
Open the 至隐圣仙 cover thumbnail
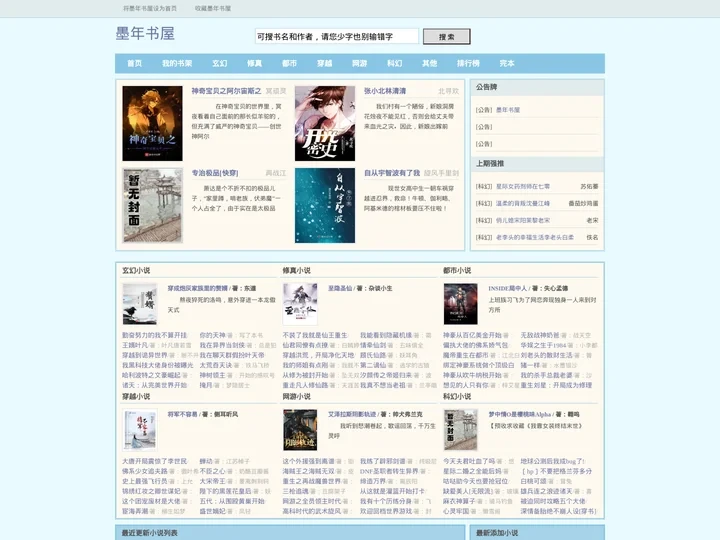pyautogui.click(x=300, y=304)
